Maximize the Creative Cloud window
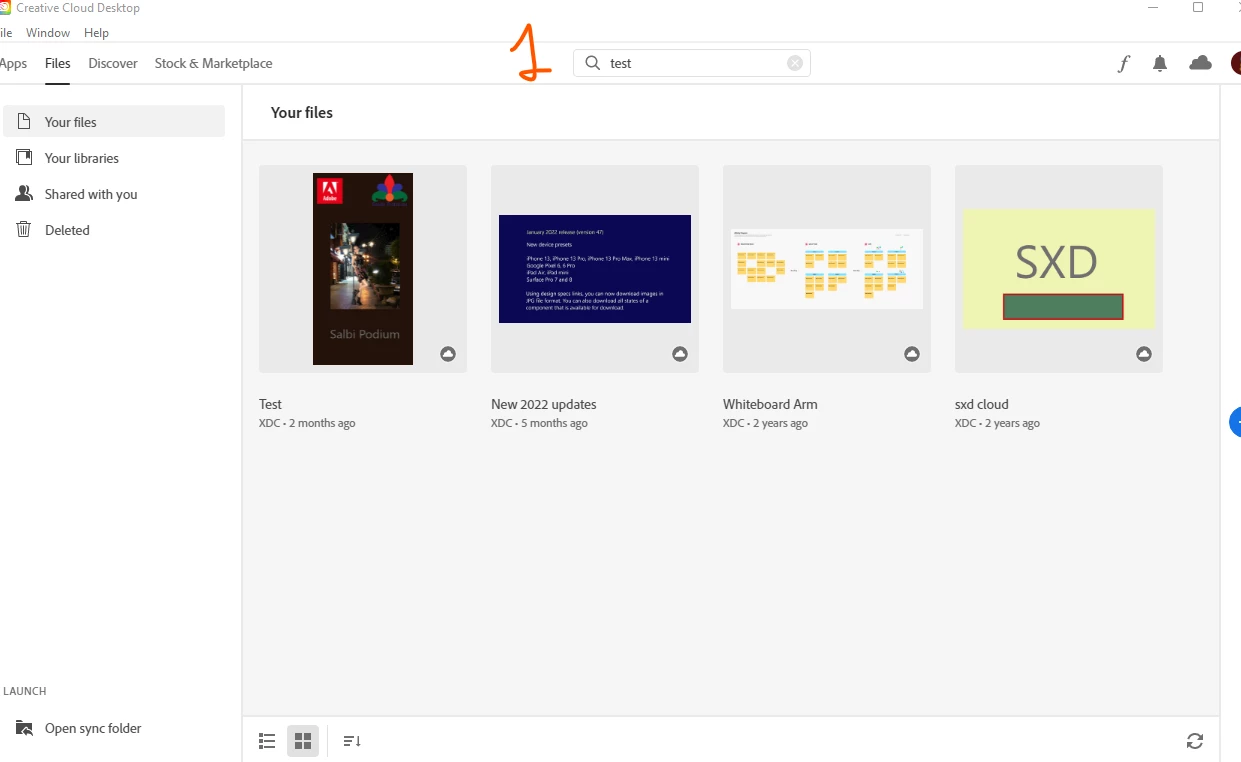This screenshot has height=762, width=1241. (x=1198, y=8)
